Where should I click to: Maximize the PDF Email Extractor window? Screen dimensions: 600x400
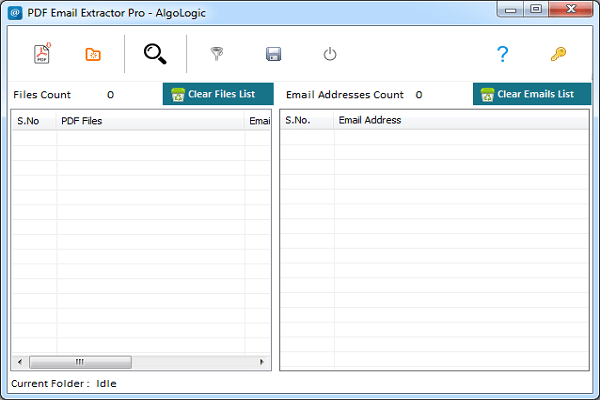(x=536, y=9)
